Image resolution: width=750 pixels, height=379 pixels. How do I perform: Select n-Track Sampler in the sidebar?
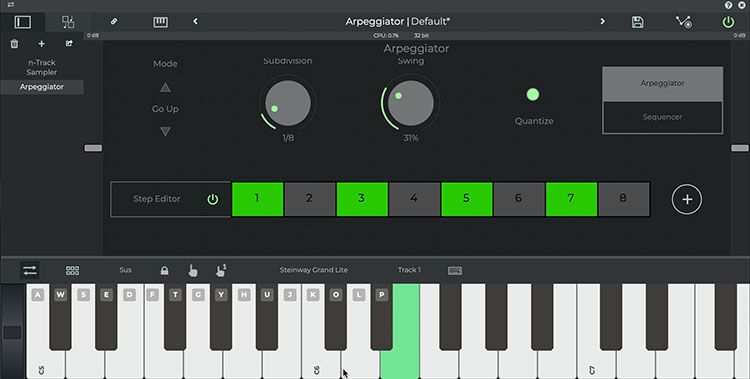point(42,67)
